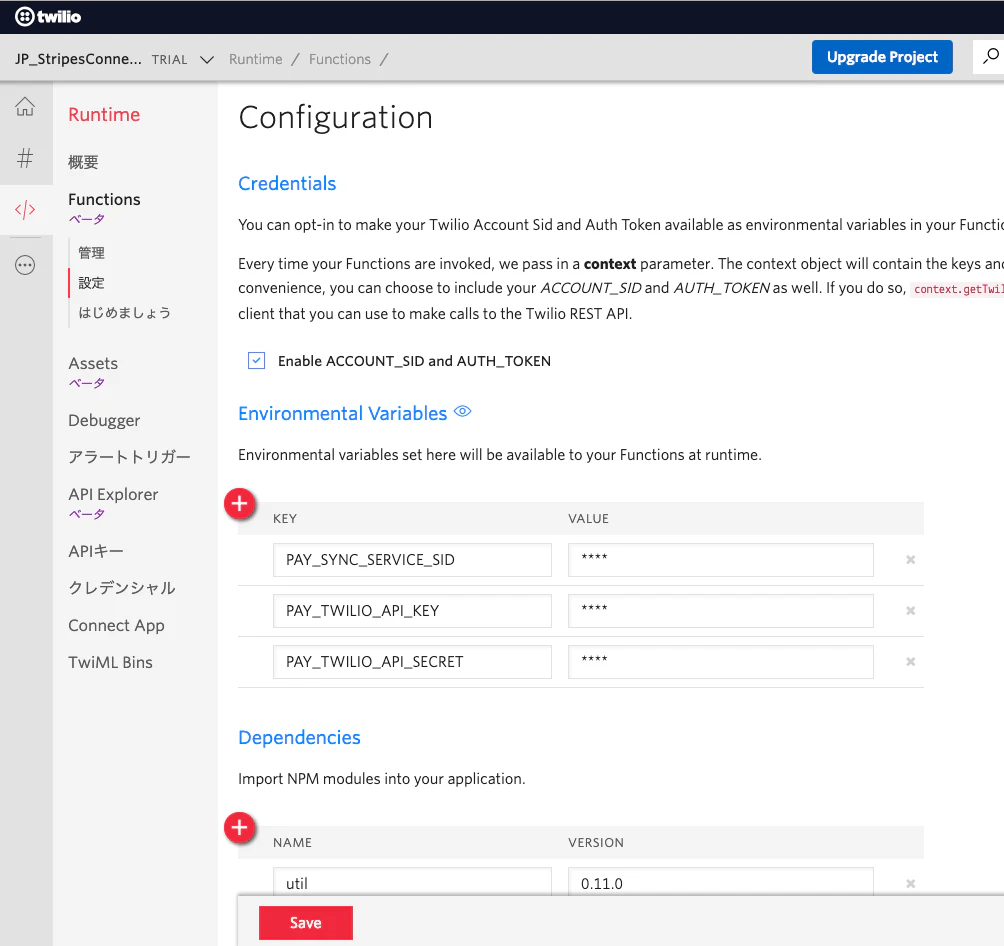This screenshot has width=1004, height=946.
Task: Click the hash Phone Numbers icon
Action: click(25, 158)
